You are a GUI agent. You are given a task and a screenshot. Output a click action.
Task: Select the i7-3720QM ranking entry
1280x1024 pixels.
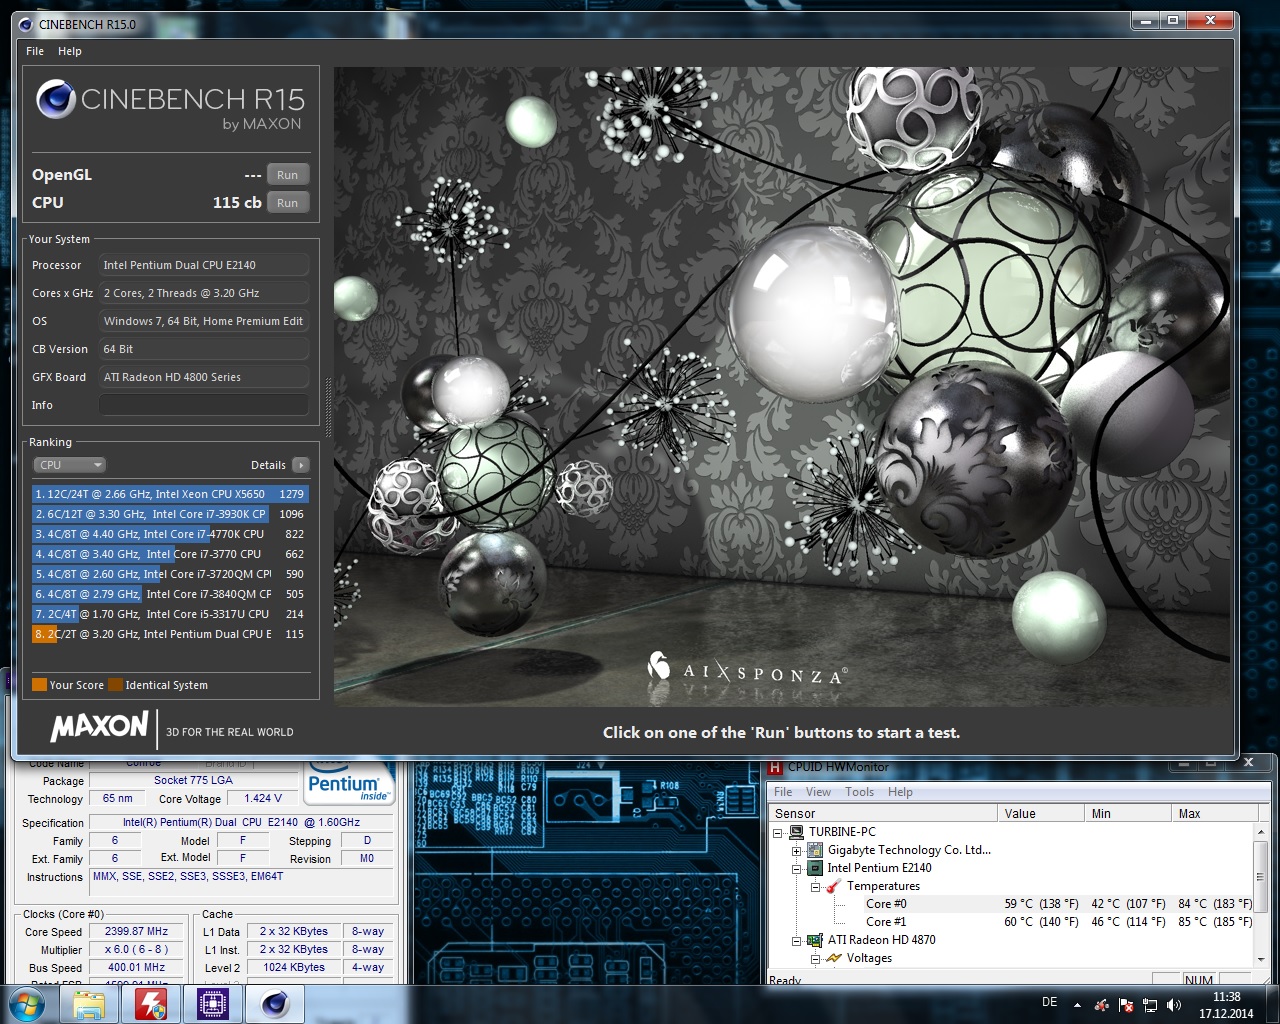[170, 574]
